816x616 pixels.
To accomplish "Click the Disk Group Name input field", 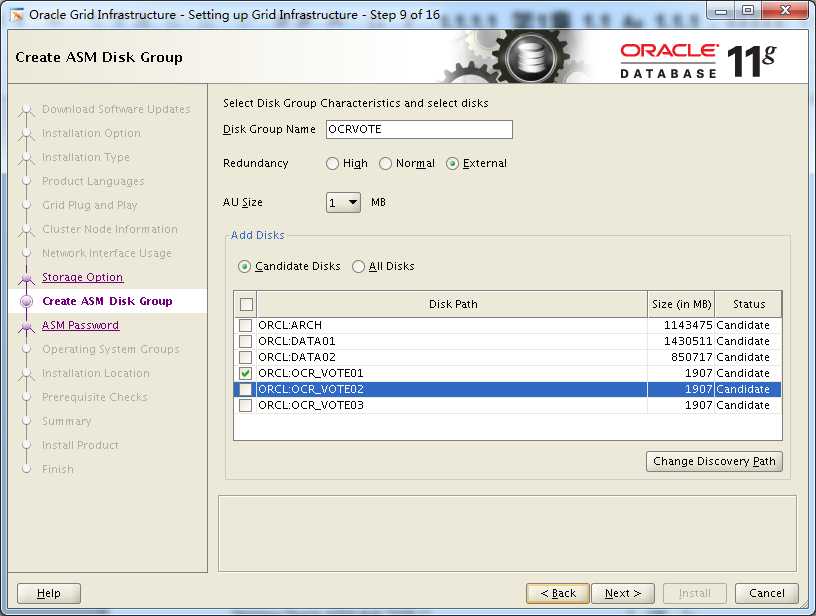I will tap(419, 130).
